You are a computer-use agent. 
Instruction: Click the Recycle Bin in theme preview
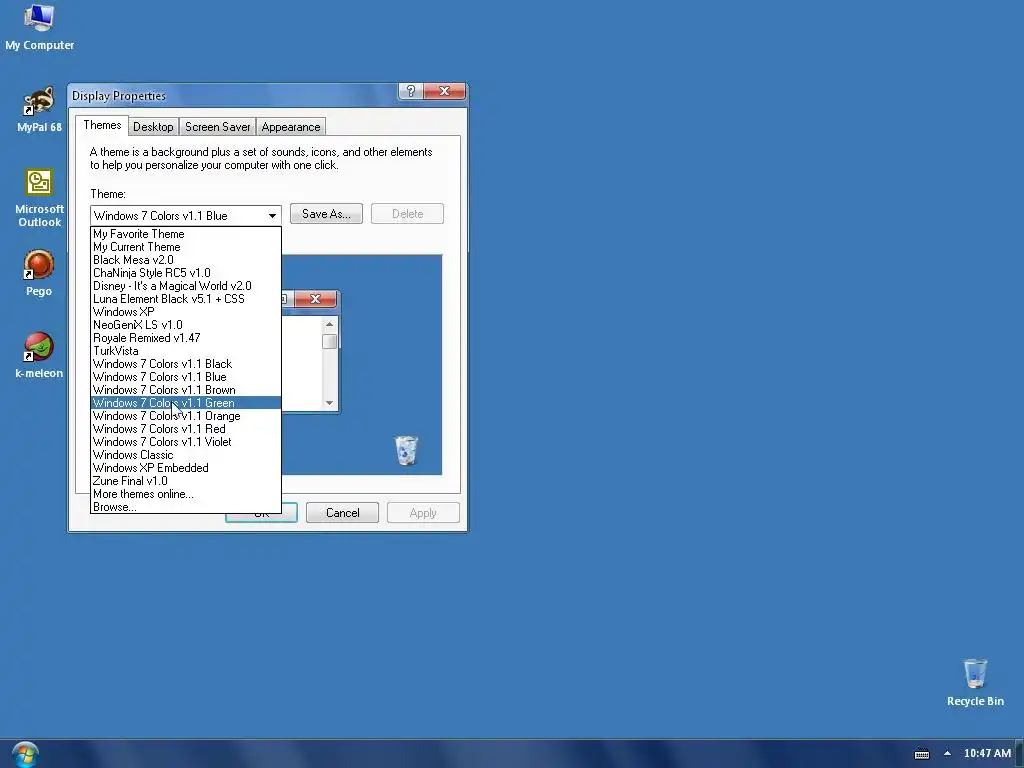(x=406, y=450)
